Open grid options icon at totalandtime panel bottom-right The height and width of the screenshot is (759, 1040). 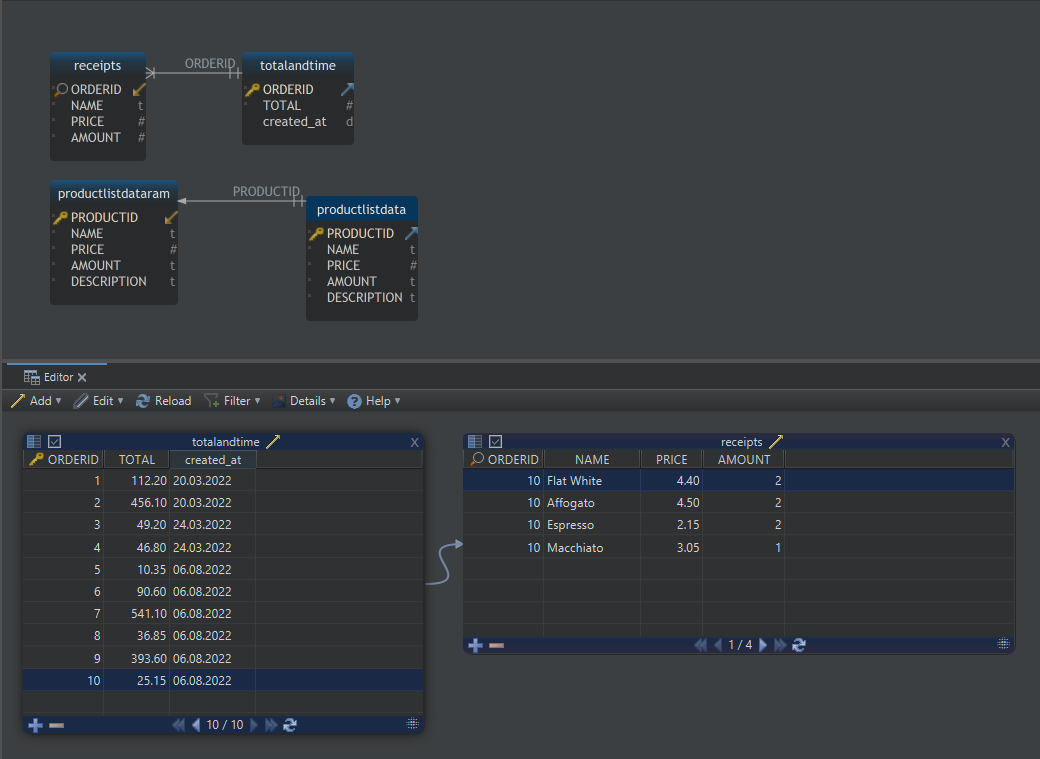[x=412, y=724]
